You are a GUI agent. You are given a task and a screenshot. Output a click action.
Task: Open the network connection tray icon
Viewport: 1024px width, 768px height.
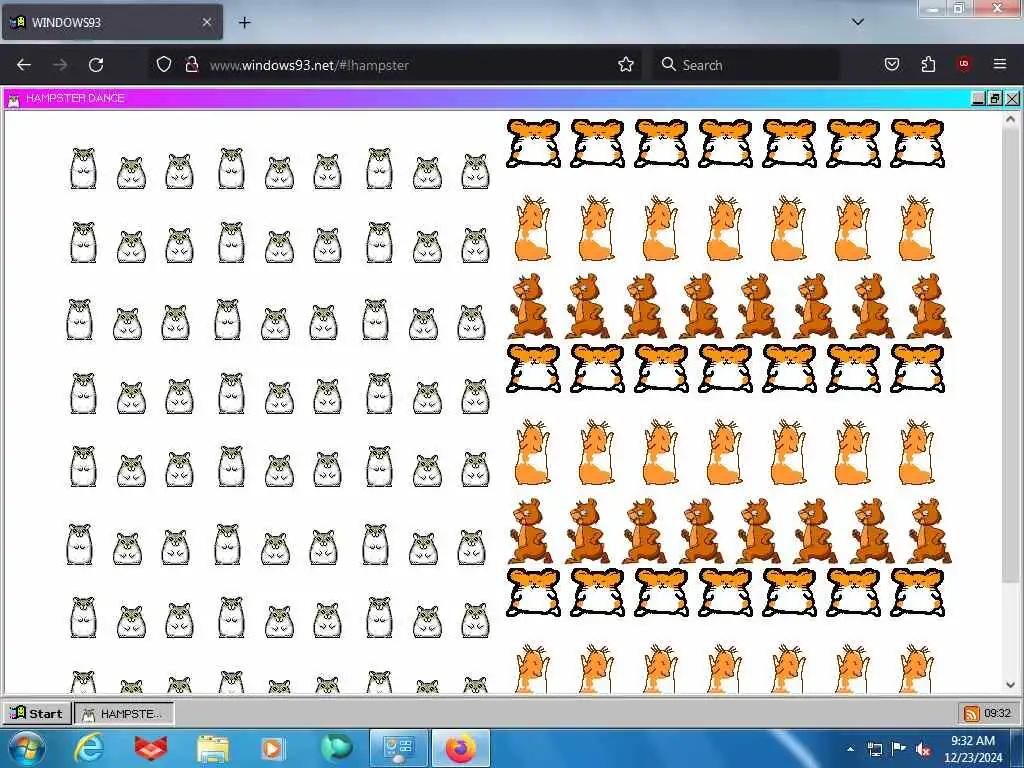coord(874,749)
